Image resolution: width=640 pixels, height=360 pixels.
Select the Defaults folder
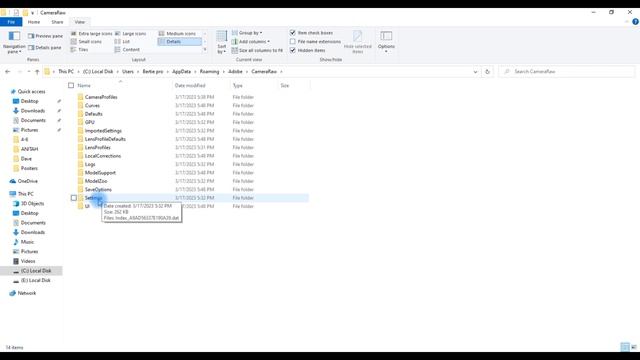(93, 114)
